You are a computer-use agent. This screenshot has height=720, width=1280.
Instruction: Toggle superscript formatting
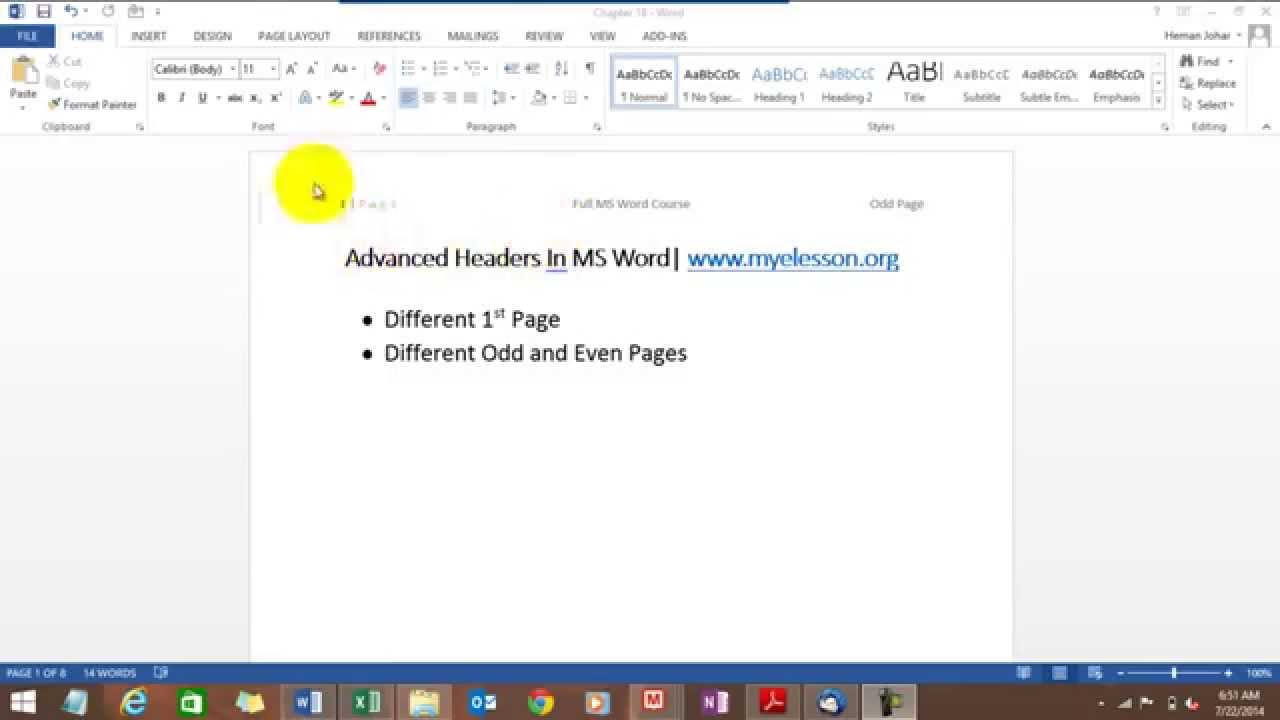(276, 98)
